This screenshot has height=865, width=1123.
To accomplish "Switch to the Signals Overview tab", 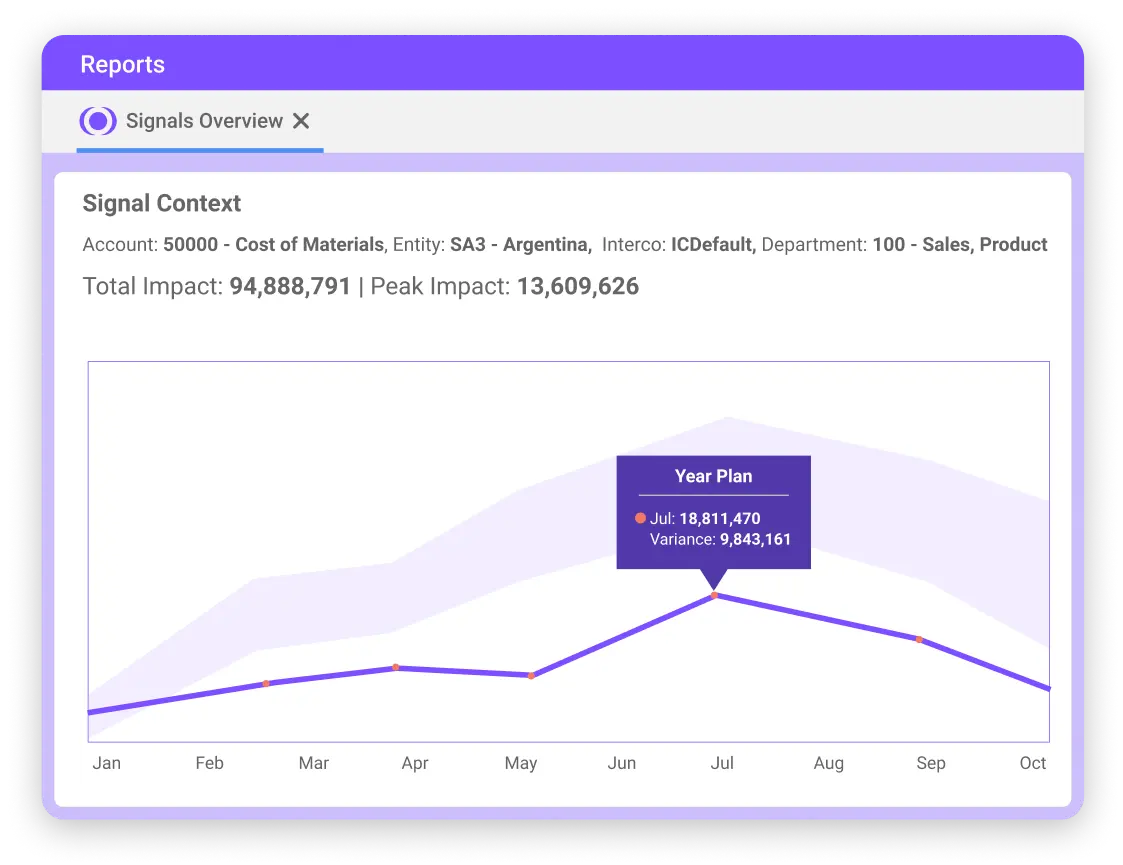I will 203,121.
